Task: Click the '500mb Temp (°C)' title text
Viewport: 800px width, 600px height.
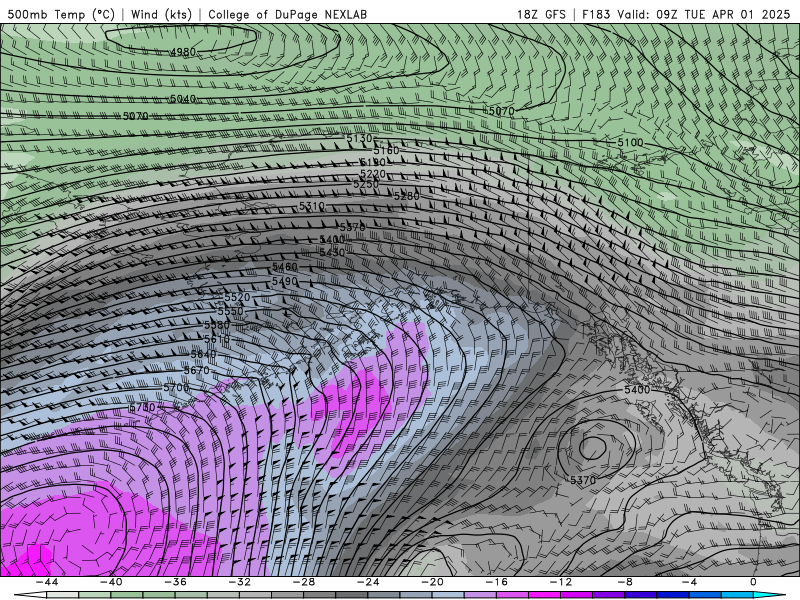Action: pos(61,14)
